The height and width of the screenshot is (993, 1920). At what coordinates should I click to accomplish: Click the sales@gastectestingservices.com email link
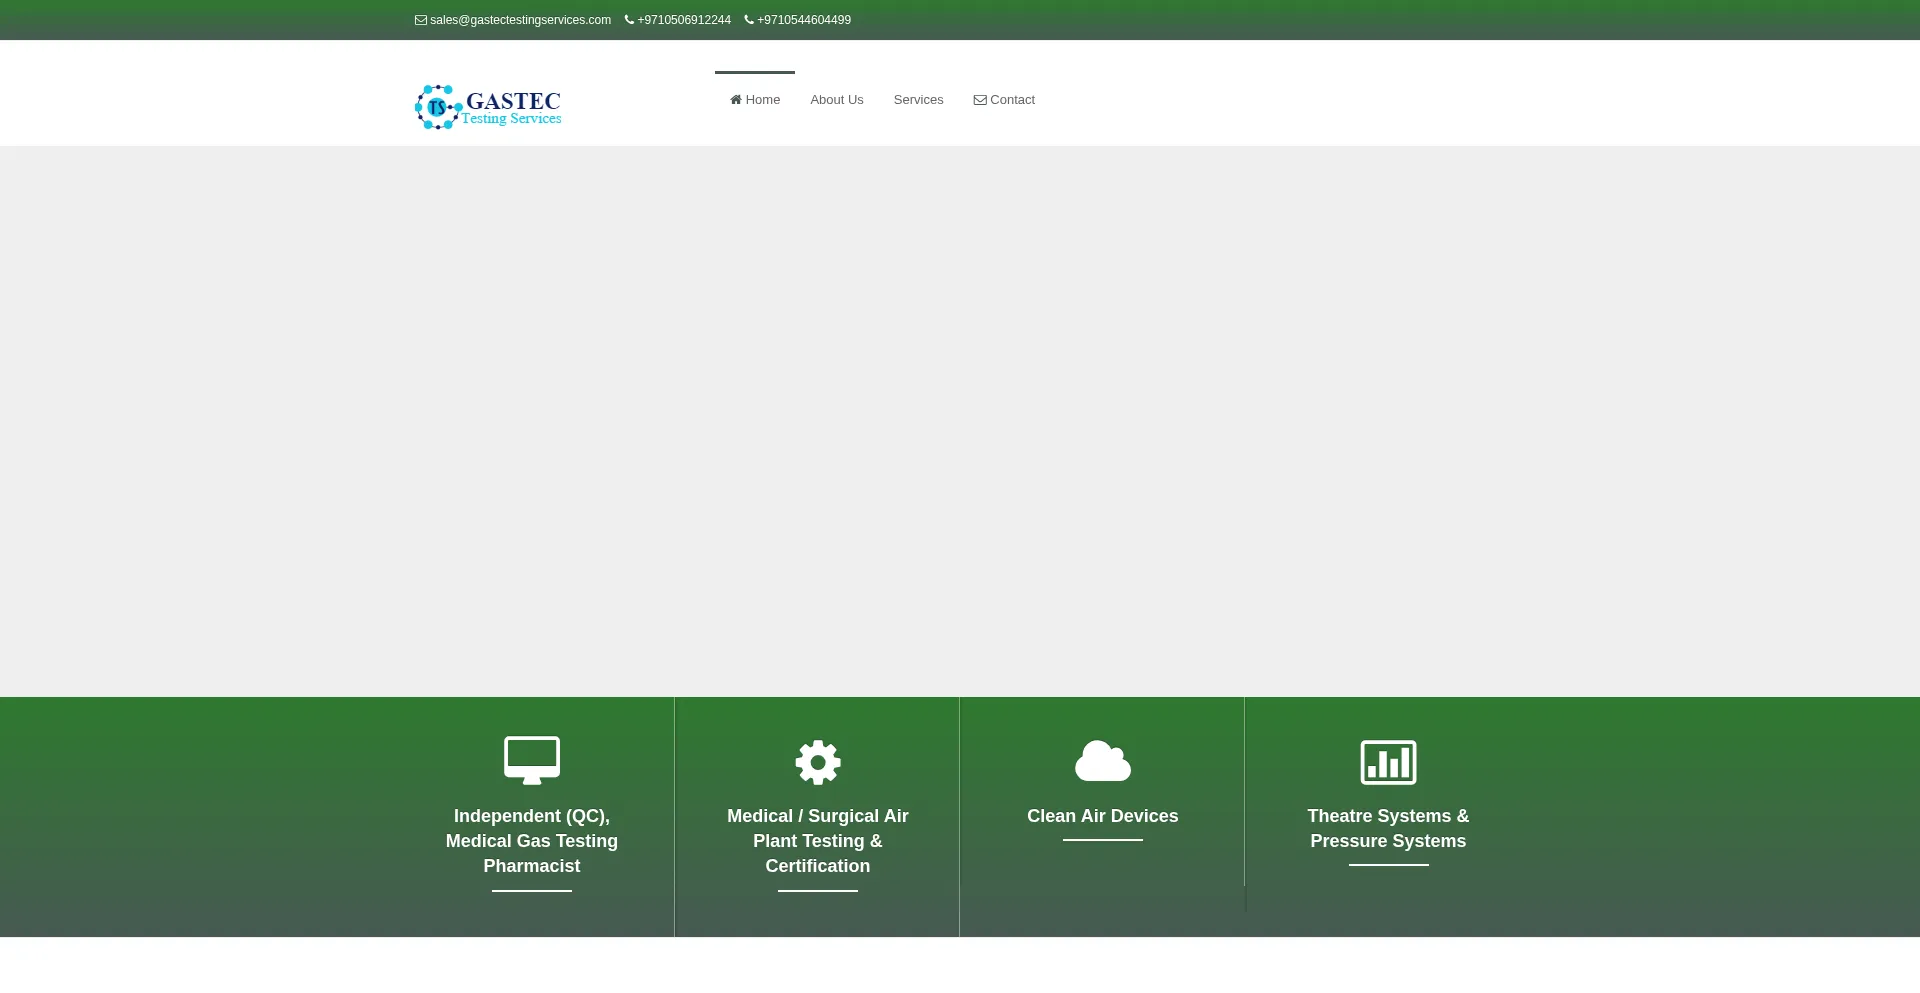(519, 20)
